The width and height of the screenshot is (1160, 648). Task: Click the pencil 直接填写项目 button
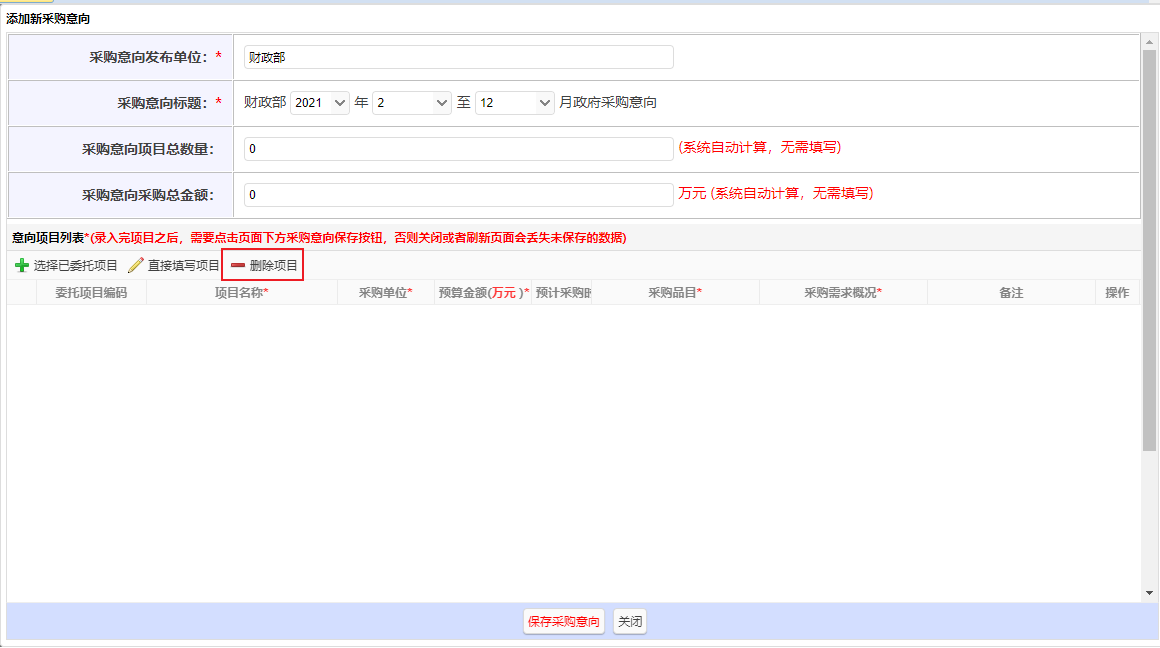(x=174, y=266)
